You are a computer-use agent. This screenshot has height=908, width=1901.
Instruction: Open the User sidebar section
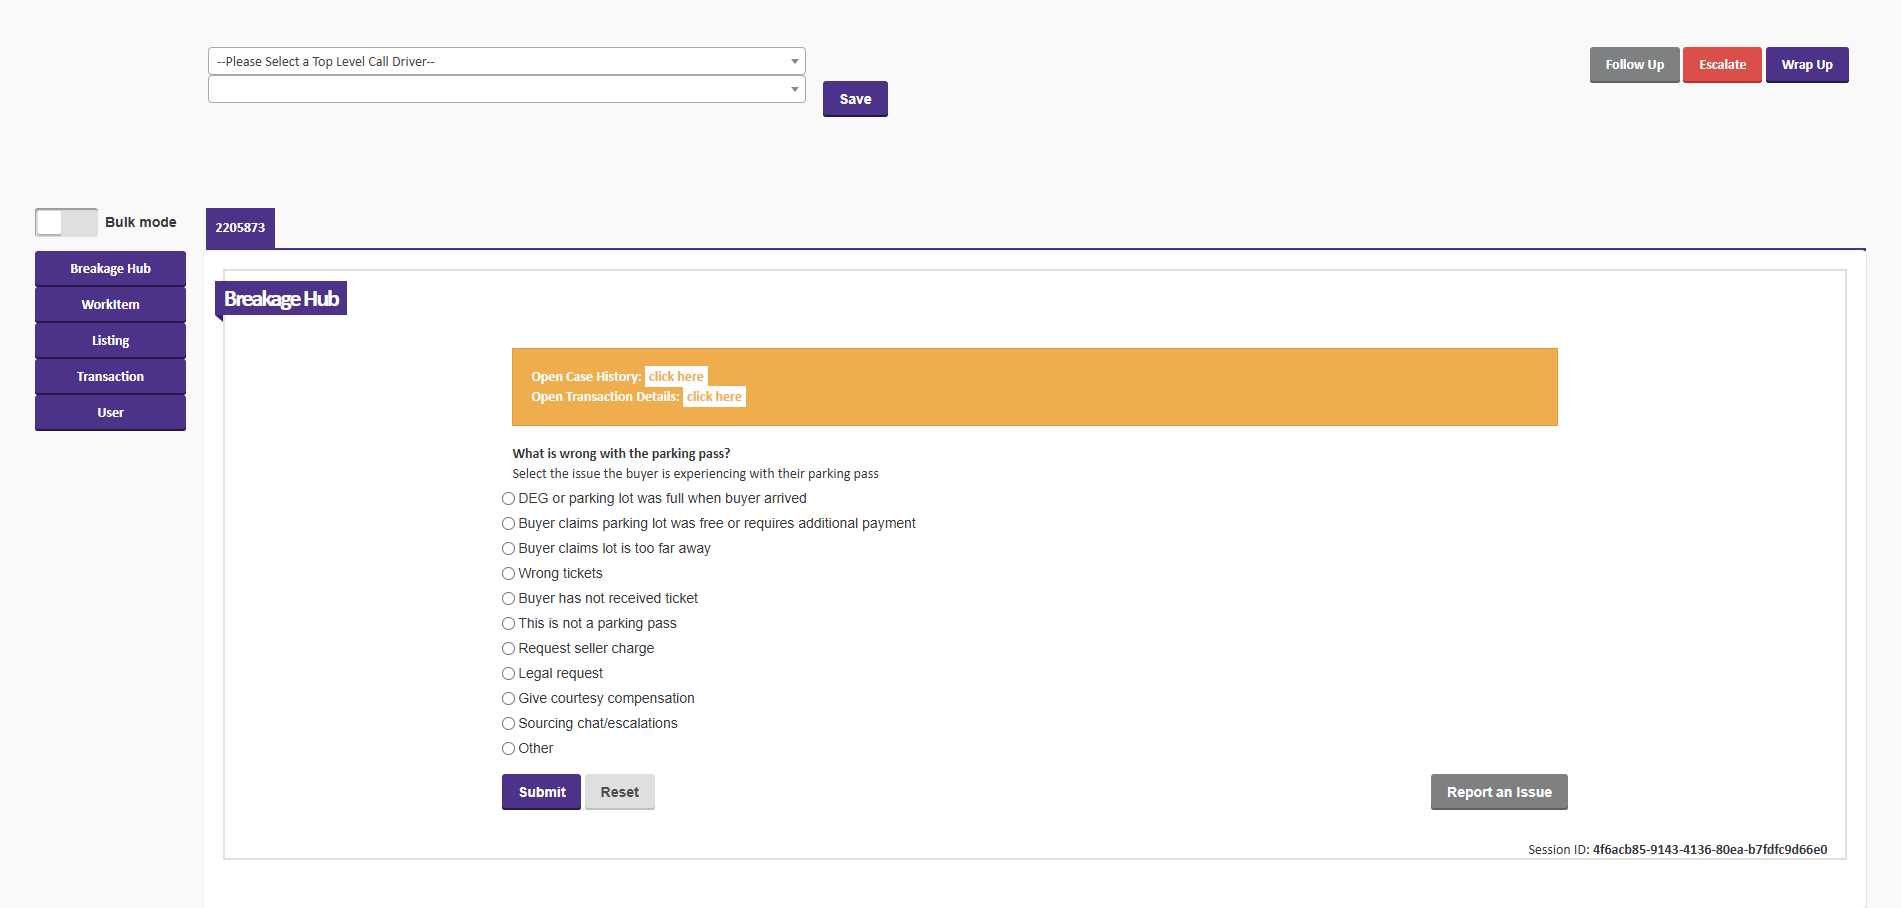[110, 413]
